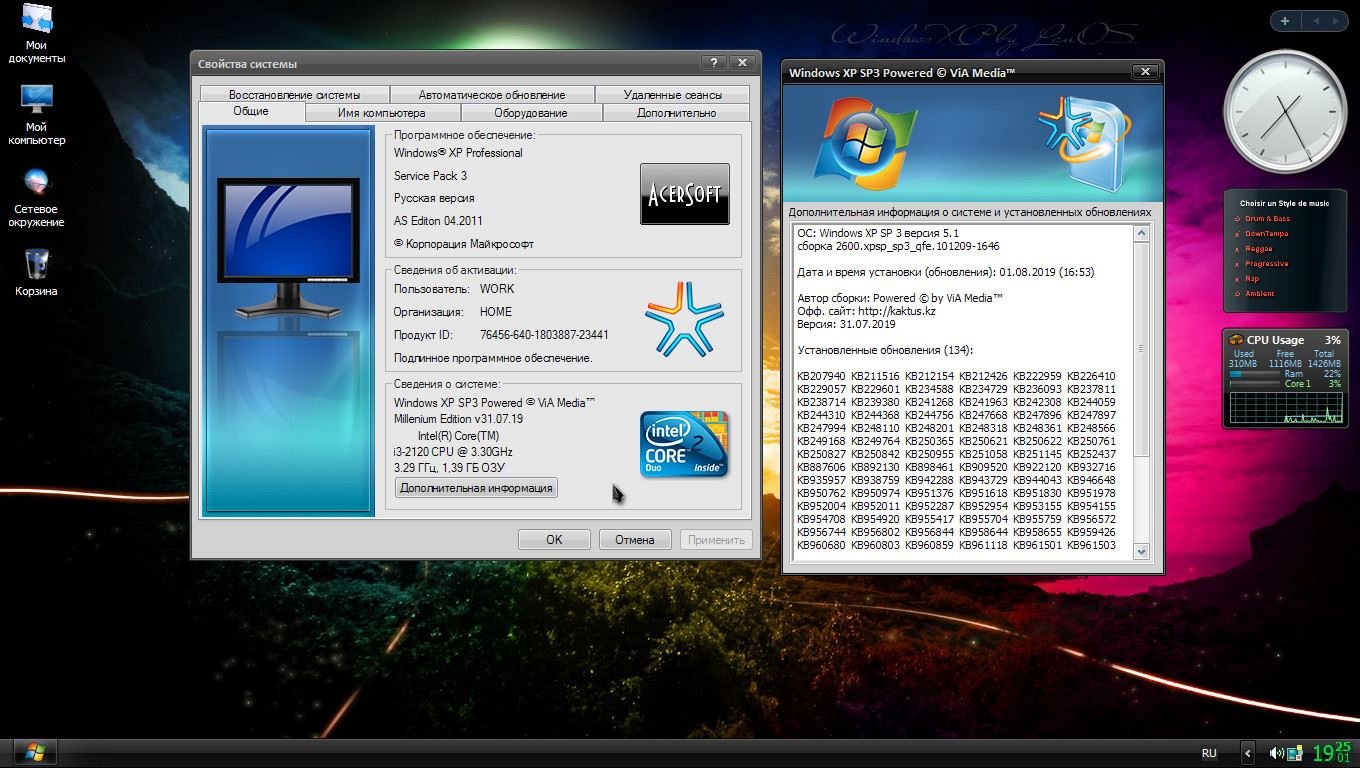Expand hidden tray icons chevron
Screen dimensions: 1360x768
1248,753
